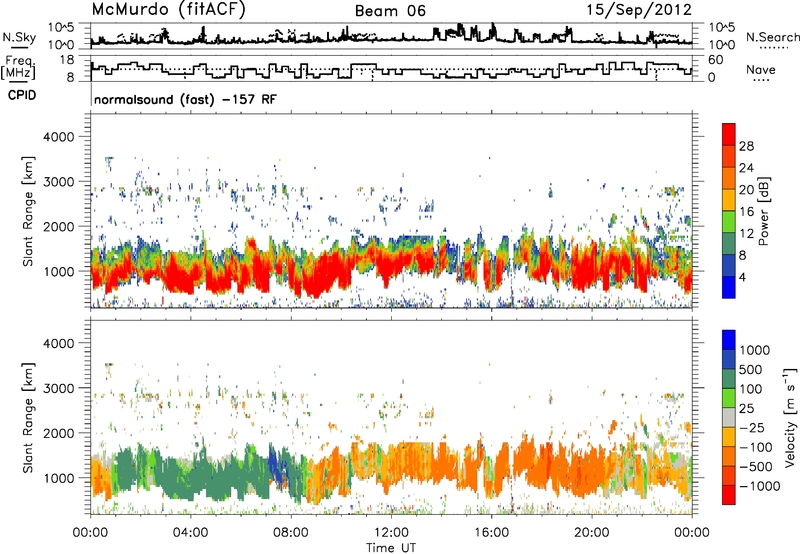Click the 'Power [dB]' color bar label
The image size is (800, 554).
763,211
